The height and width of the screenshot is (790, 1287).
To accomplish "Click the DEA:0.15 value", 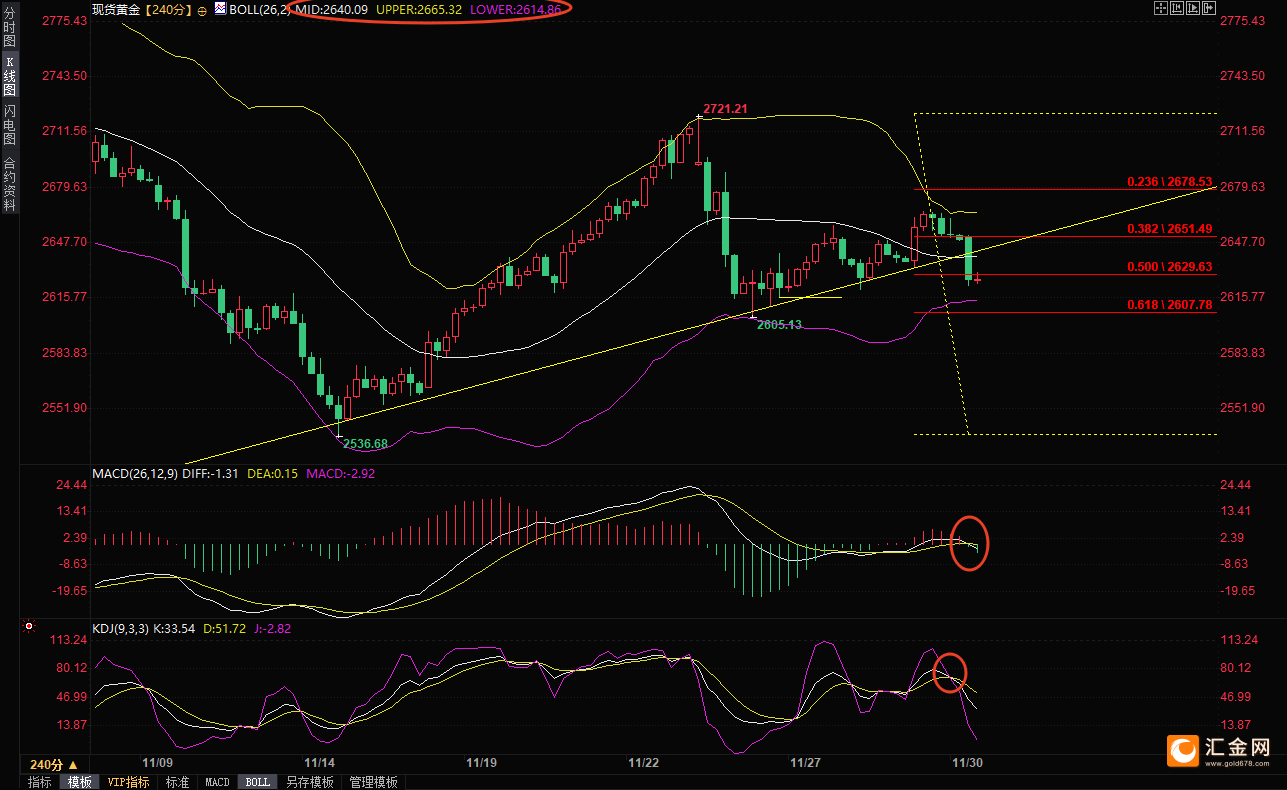I will (272, 473).
